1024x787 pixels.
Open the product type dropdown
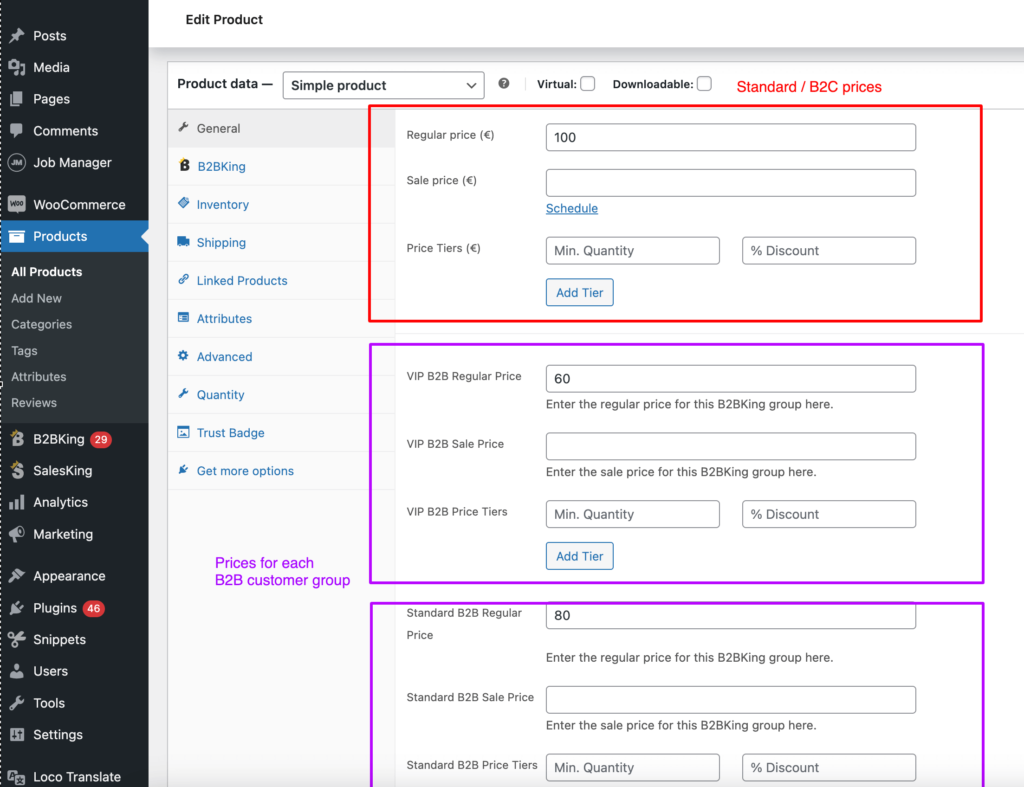[383, 85]
